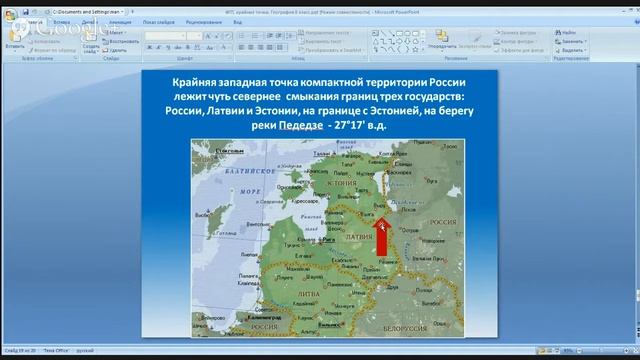The width and height of the screenshot is (640, 360).
Task: Click the zoom slider in status bar
Action: (602, 351)
